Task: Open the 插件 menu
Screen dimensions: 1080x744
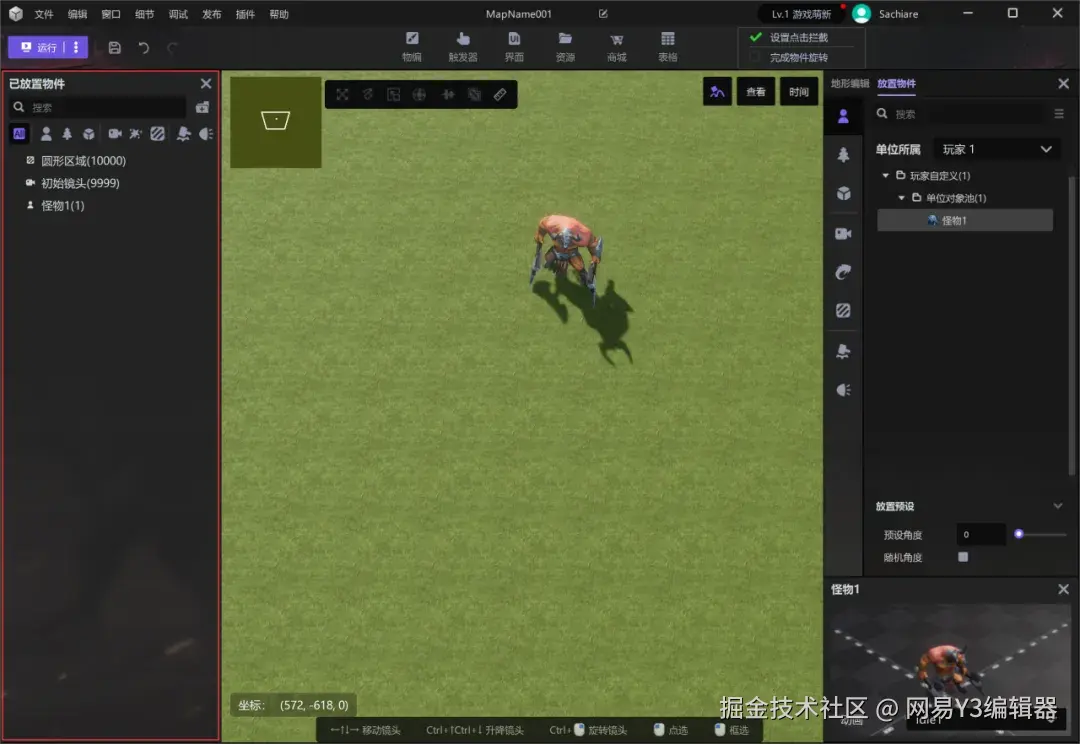Action: coord(245,14)
